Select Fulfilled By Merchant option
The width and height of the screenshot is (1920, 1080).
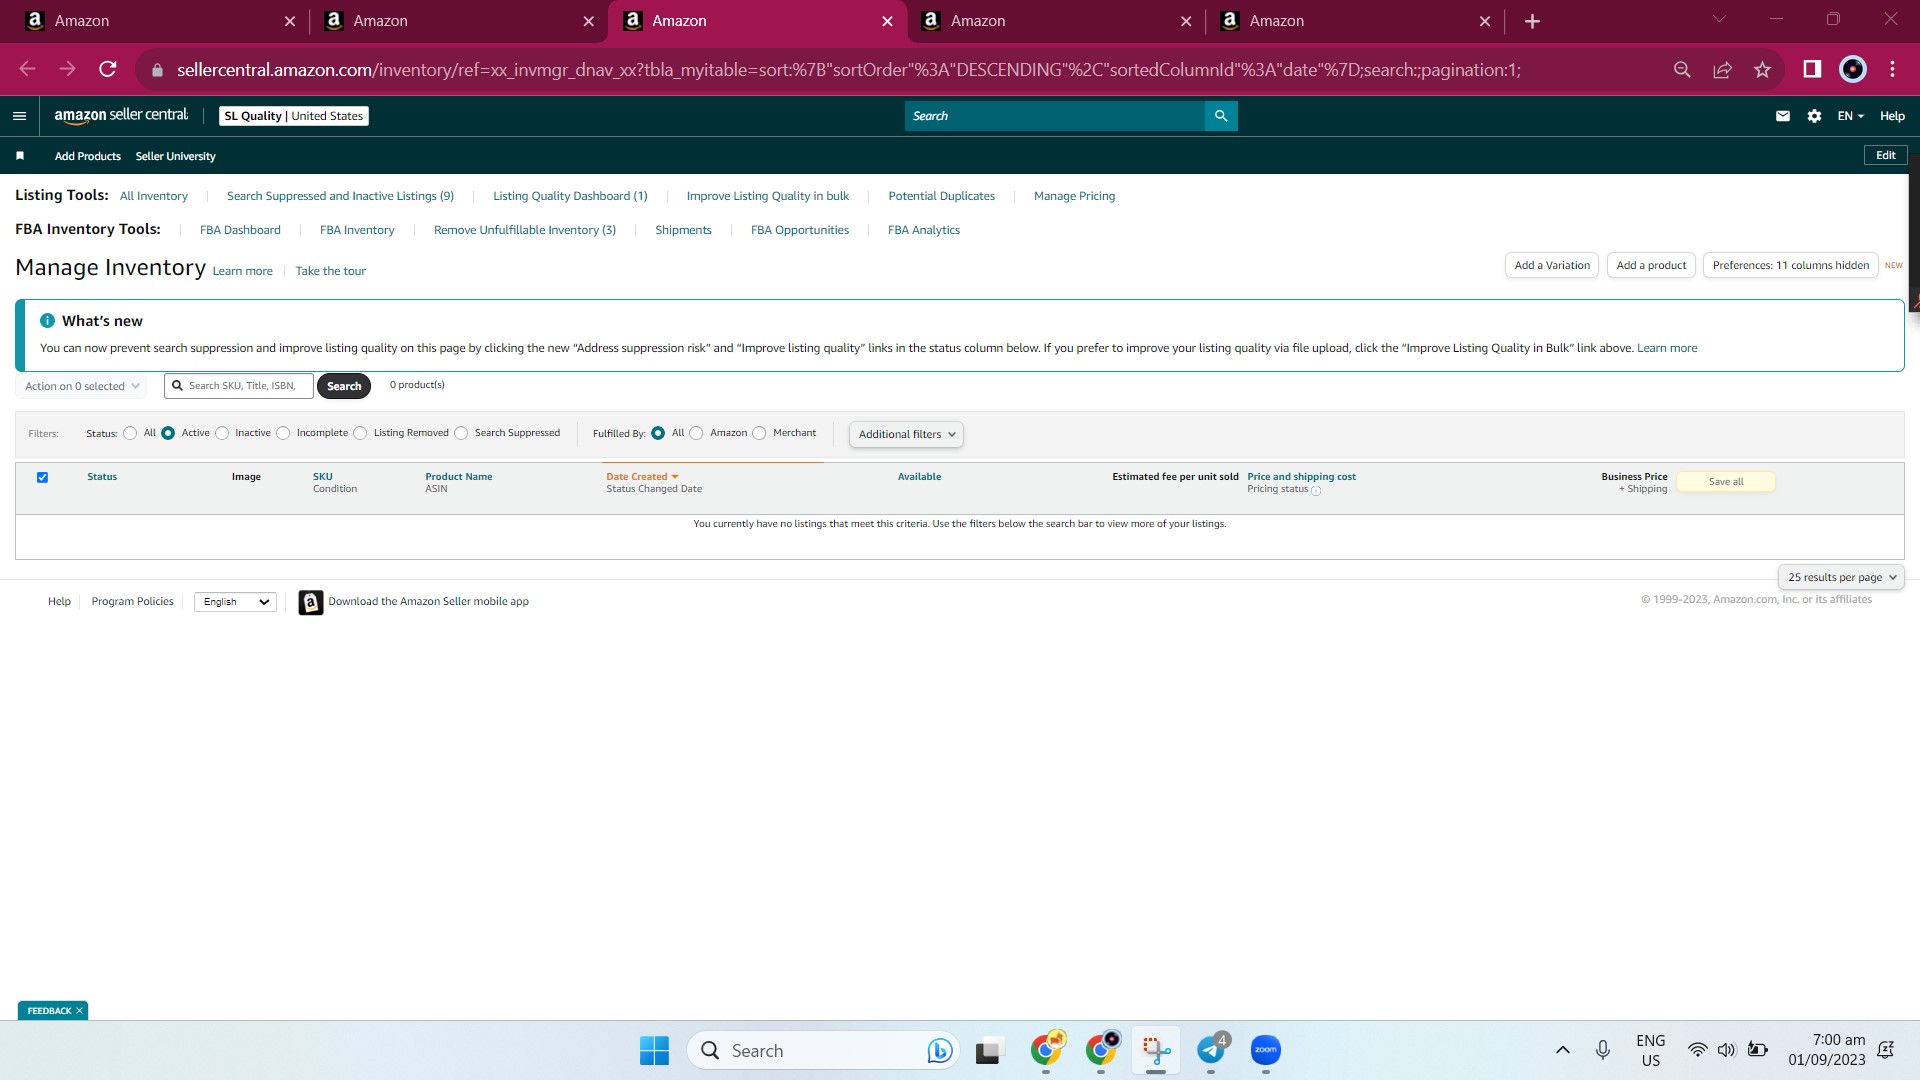(759, 433)
